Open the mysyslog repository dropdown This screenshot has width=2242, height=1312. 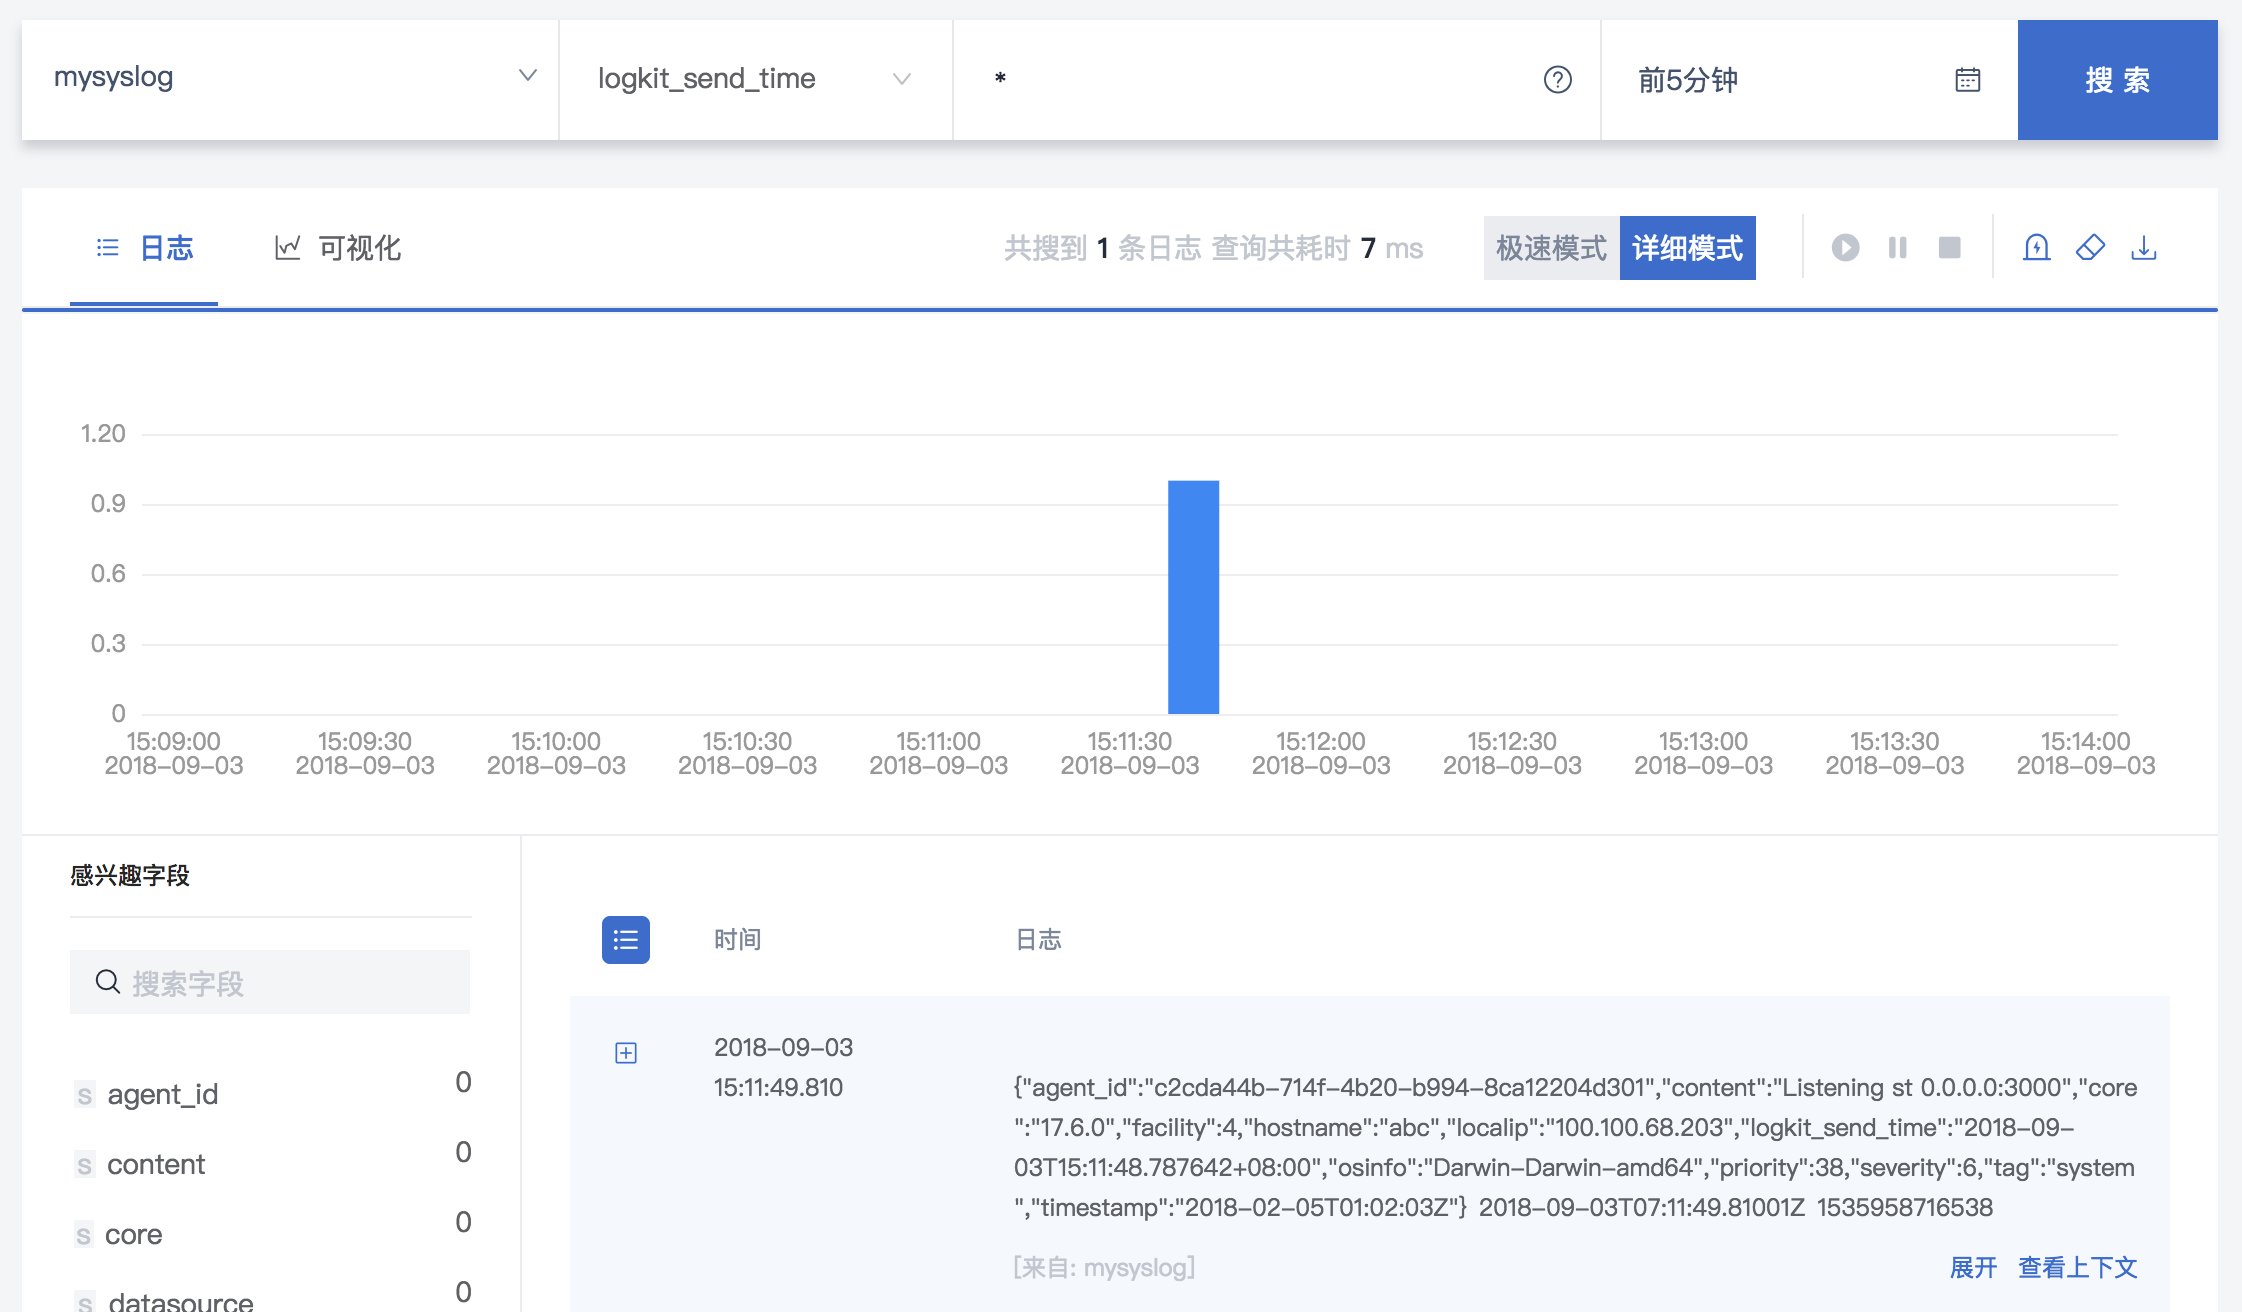tap(290, 79)
